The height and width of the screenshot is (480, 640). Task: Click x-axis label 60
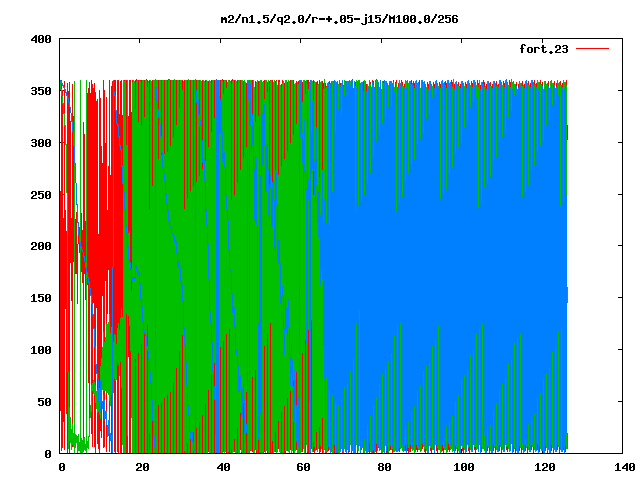pos(303,467)
